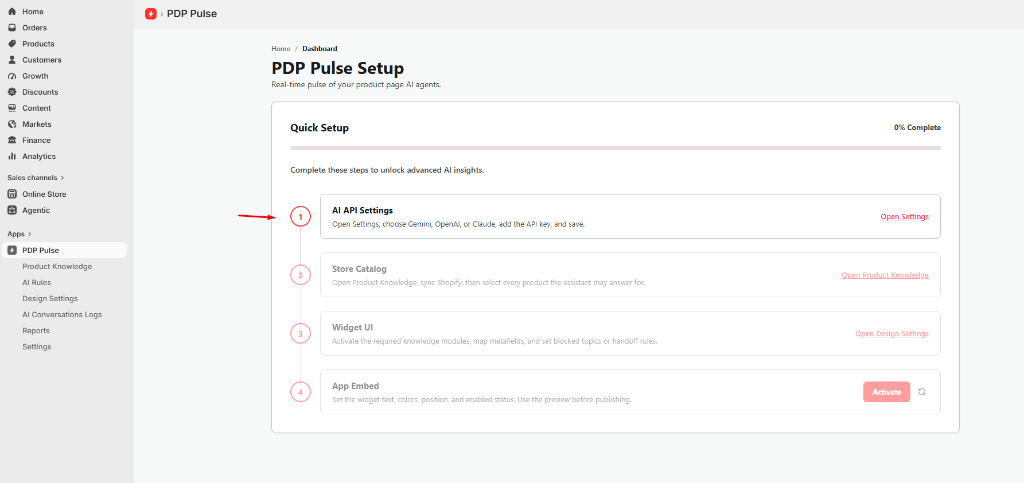The height and width of the screenshot is (483, 1024).
Task: Click the Growth gauge icon
Action: [x=12, y=76]
